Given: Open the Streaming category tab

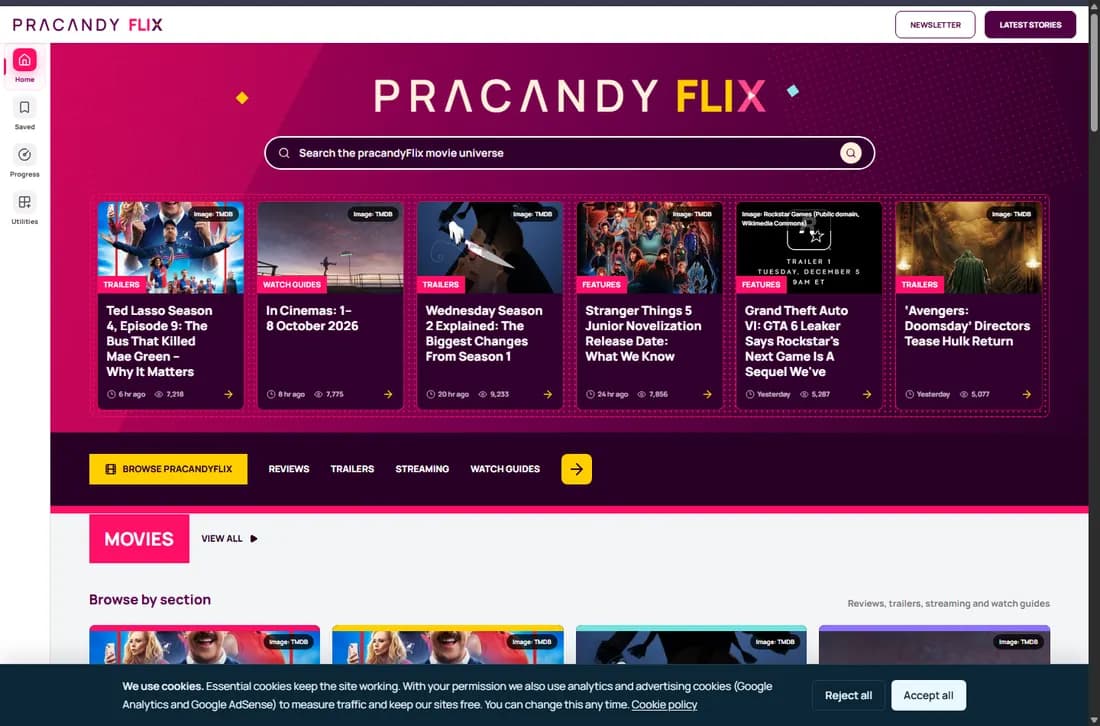Looking at the screenshot, I should (422, 469).
